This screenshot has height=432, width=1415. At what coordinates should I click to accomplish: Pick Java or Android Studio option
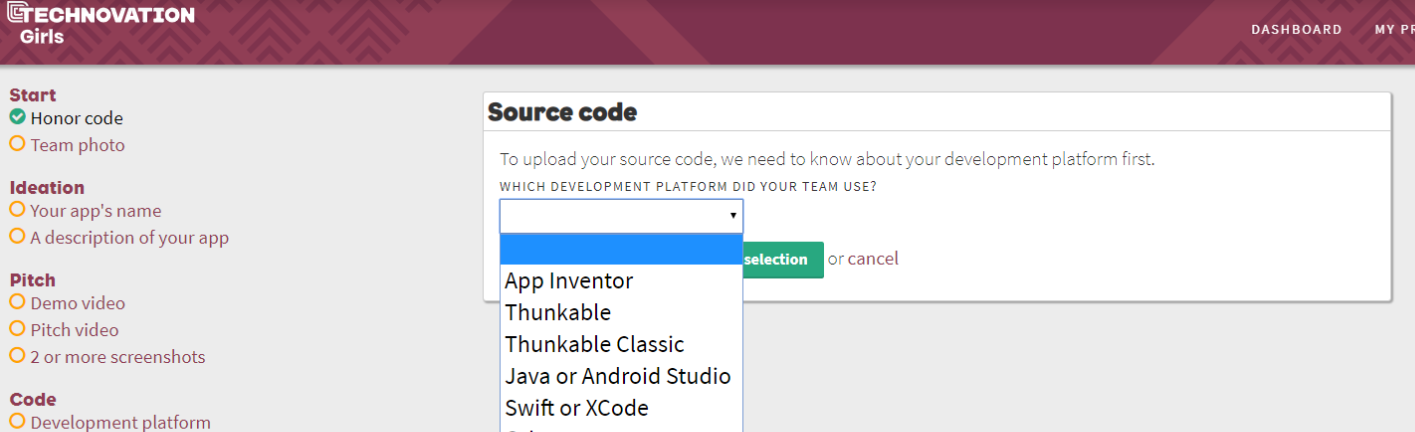[x=618, y=376]
